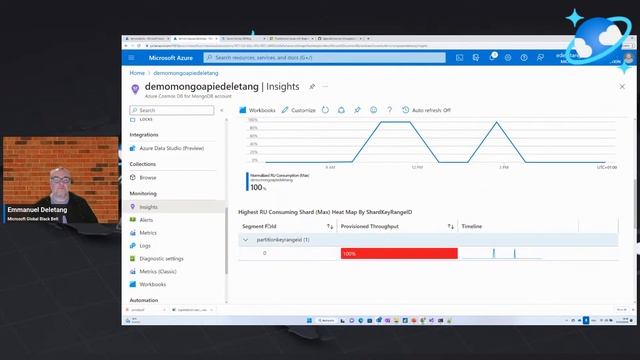640x360 pixels.
Task: Switch to the second browser tab demomongoapiedeletang
Action: coord(195,38)
